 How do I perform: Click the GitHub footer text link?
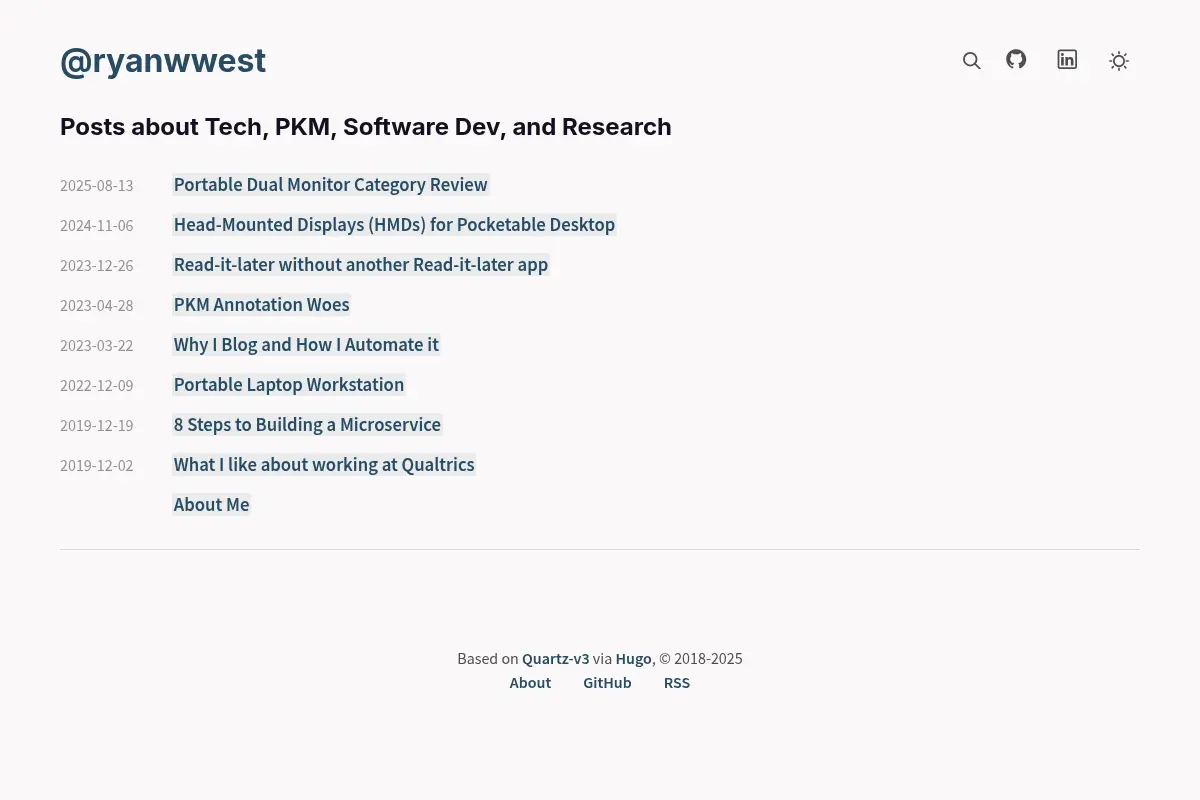(607, 683)
